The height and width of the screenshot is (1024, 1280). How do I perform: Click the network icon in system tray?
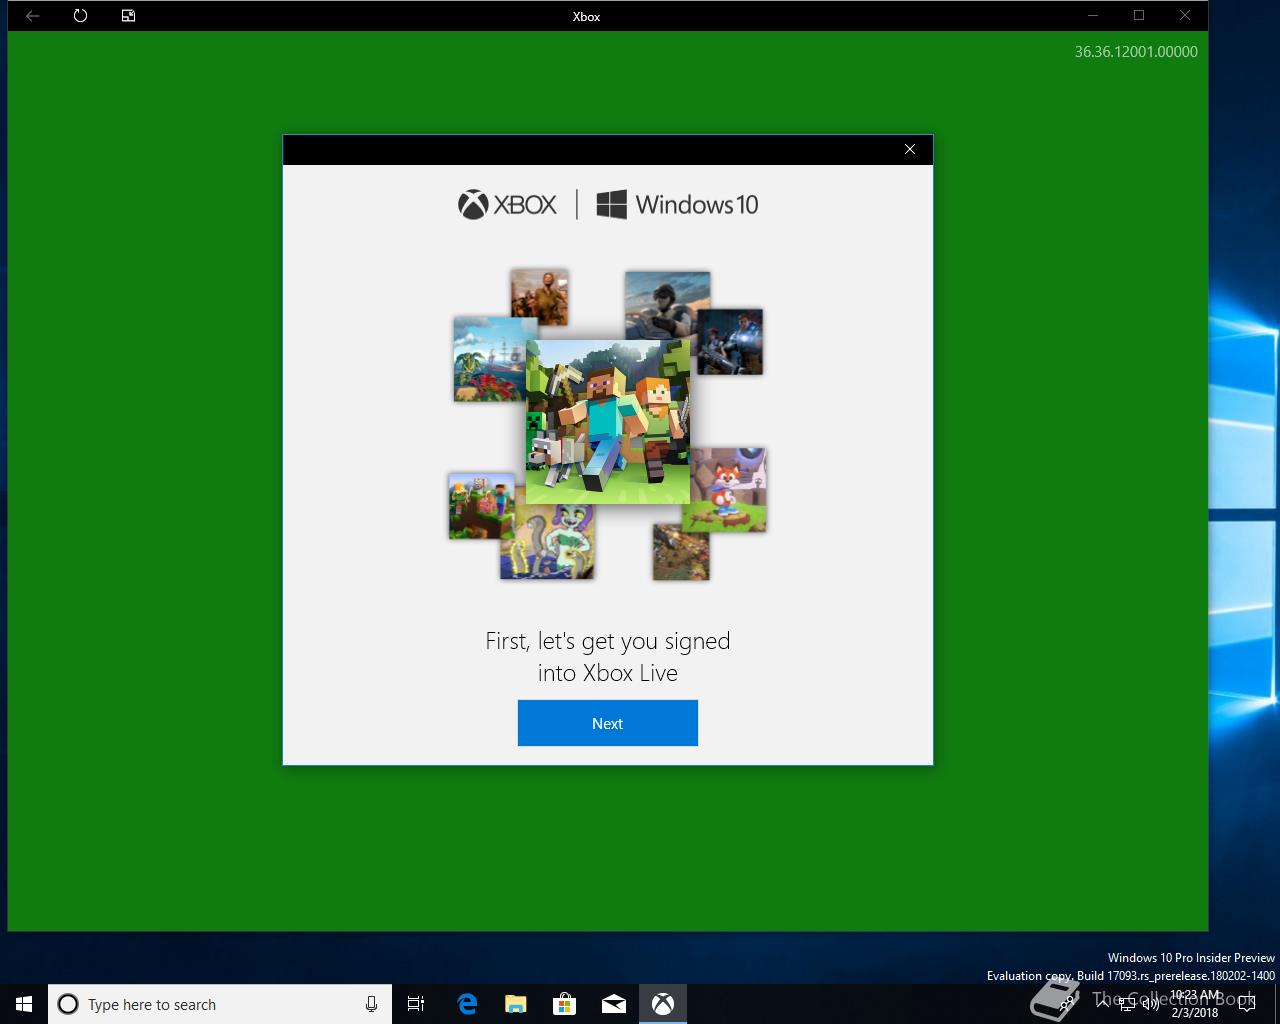[1127, 1004]
